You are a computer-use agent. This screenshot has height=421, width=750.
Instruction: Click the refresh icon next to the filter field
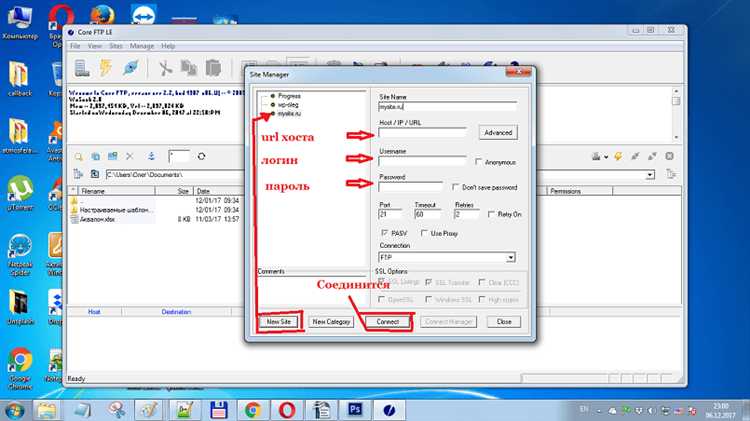point(201,156)
